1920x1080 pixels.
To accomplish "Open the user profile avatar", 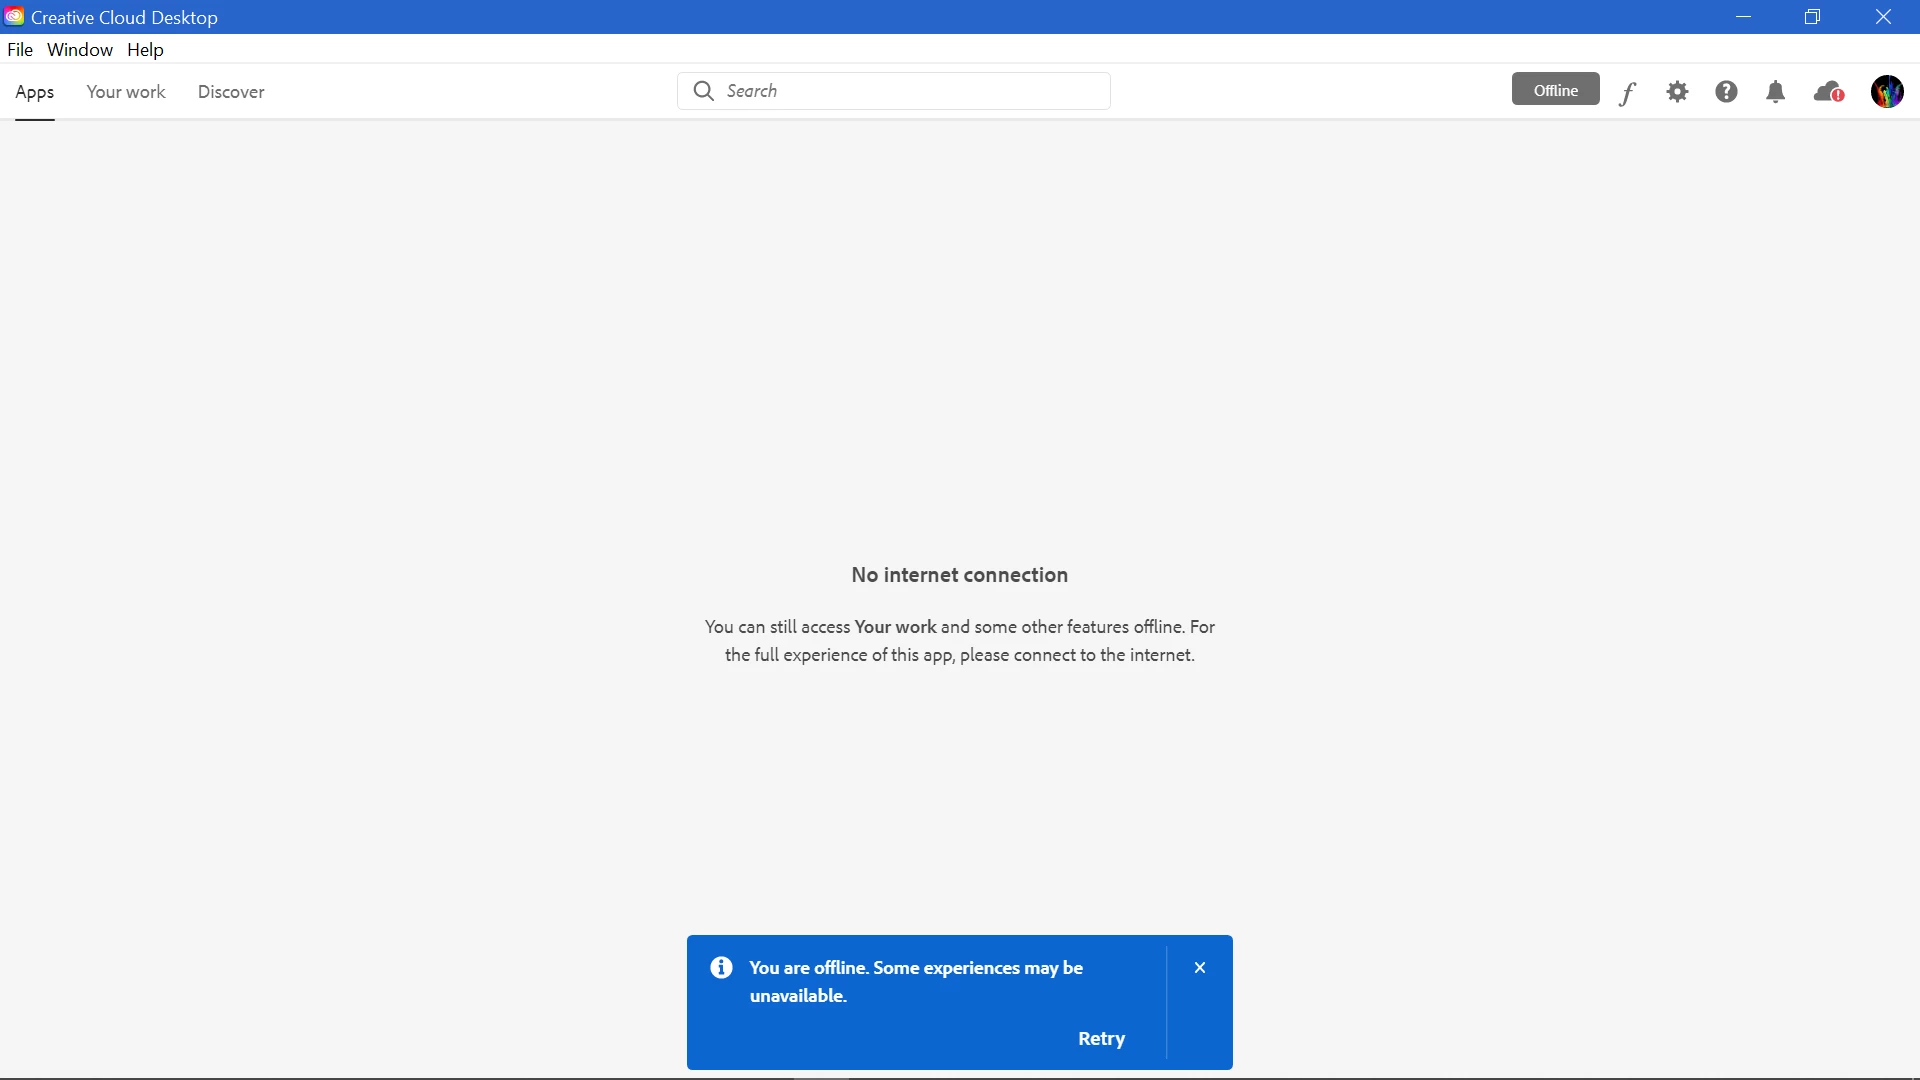I will 1887,92.
